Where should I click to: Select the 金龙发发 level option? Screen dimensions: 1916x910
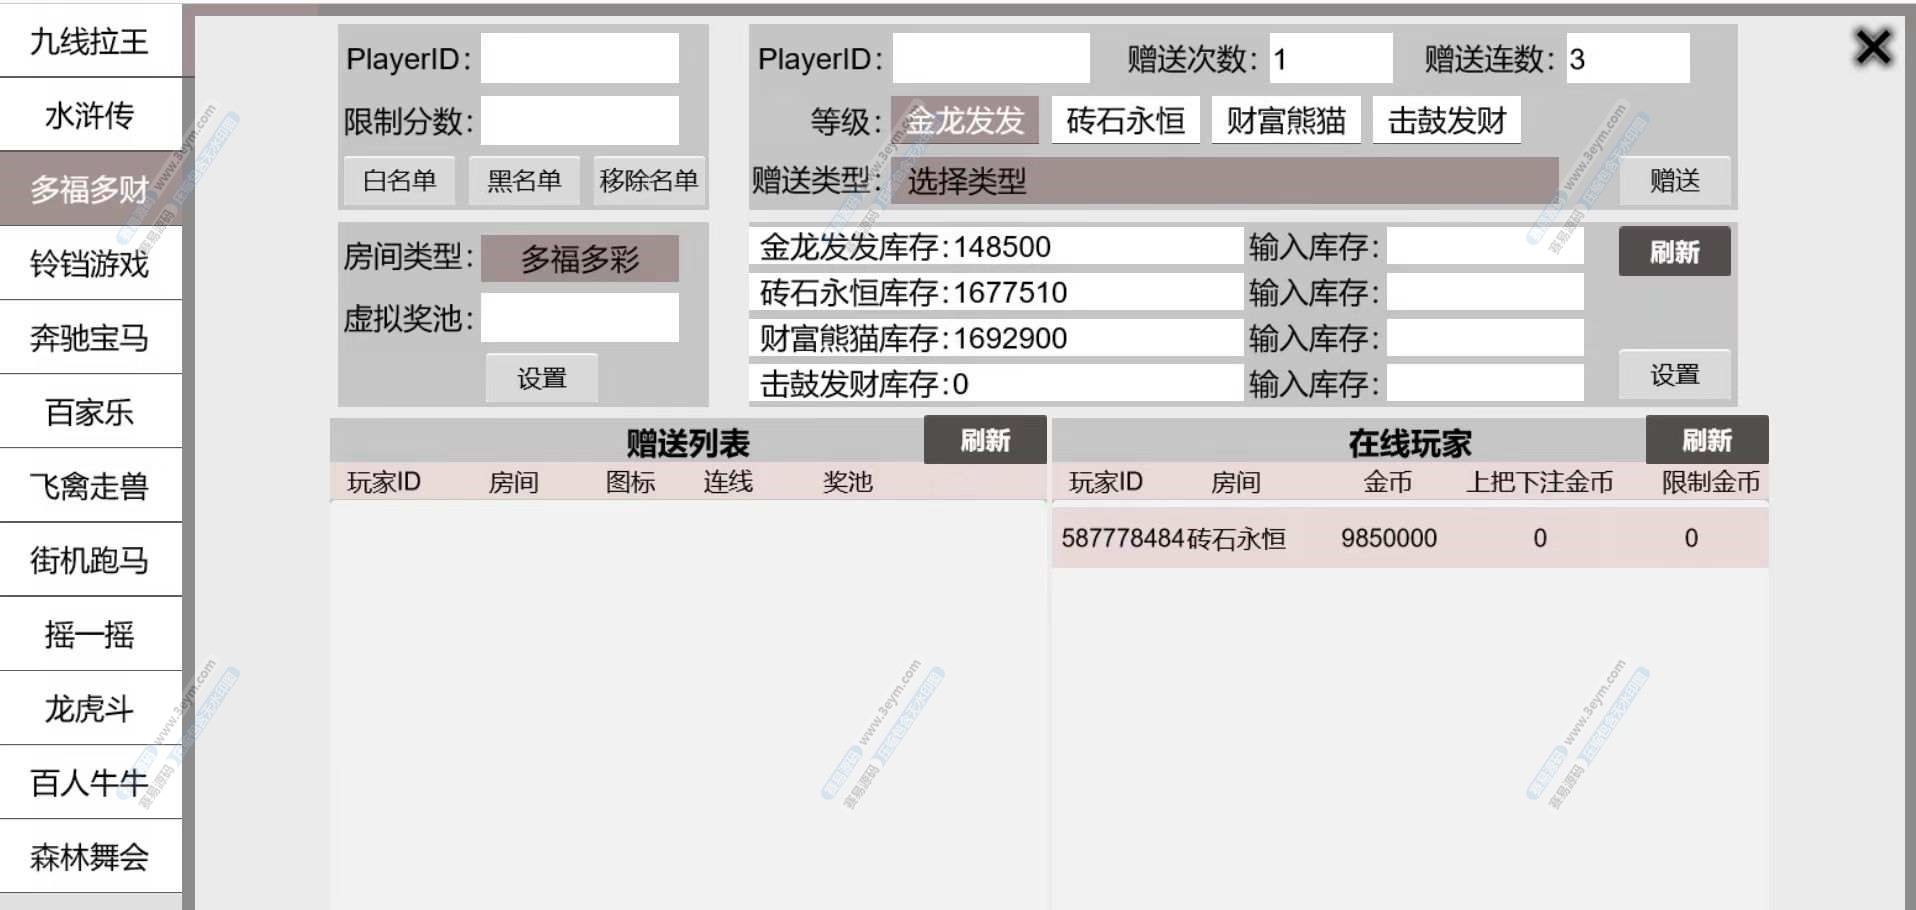pos(965,121)
